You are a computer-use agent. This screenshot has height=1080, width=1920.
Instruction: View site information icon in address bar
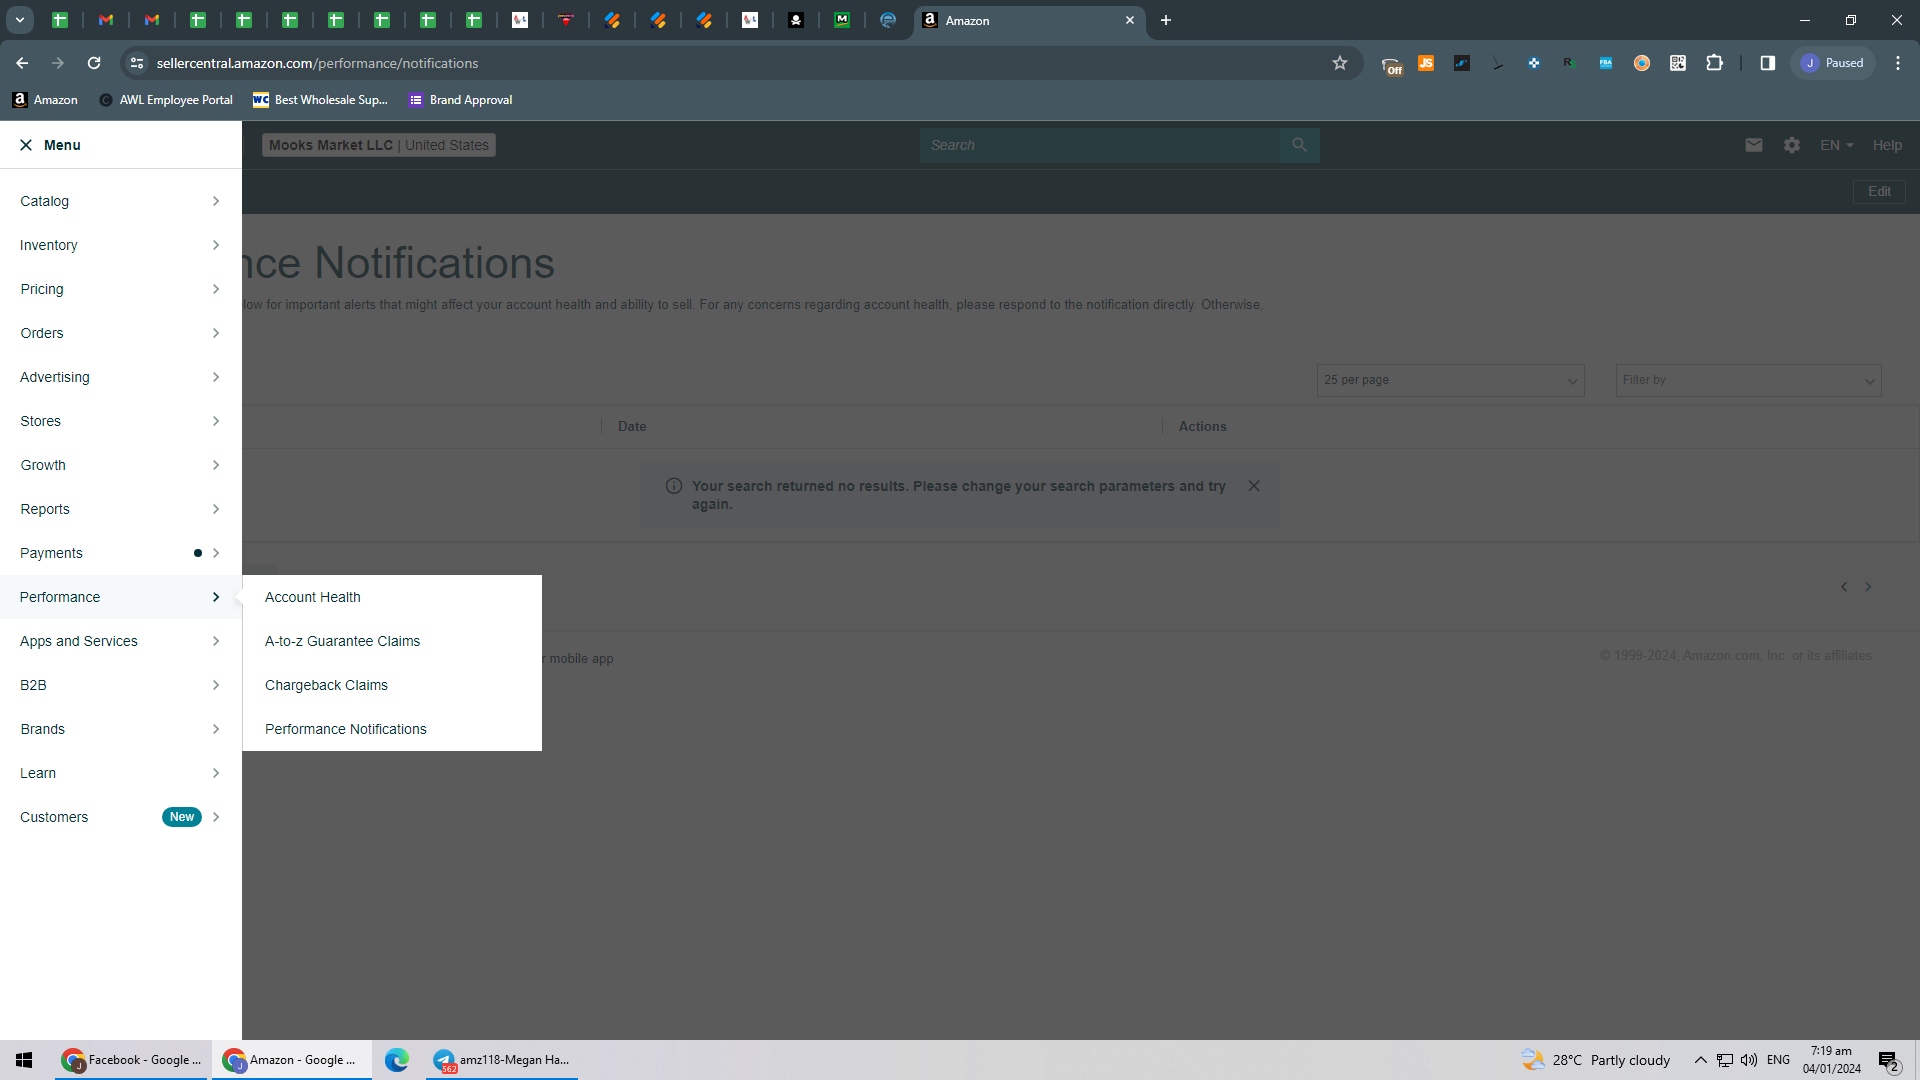(137, 63)
